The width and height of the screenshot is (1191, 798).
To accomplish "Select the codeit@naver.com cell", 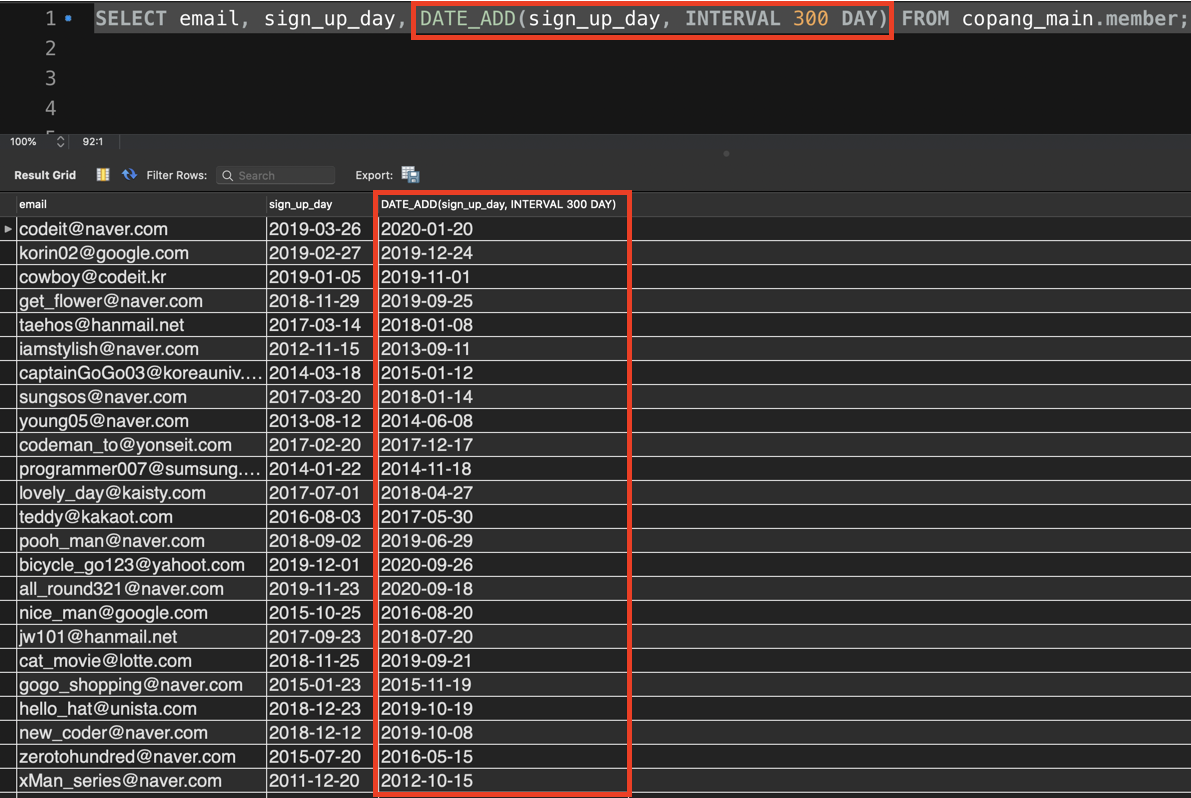I will point(141,229).
